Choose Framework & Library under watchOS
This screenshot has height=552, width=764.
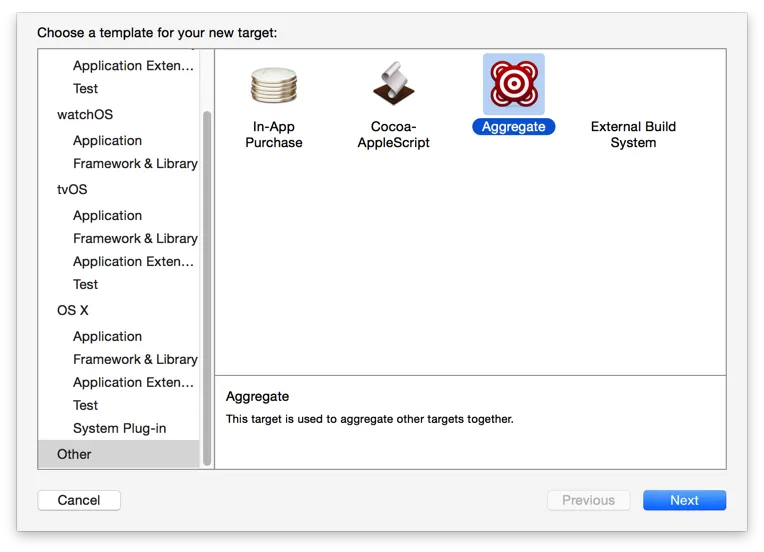[135, 164]
